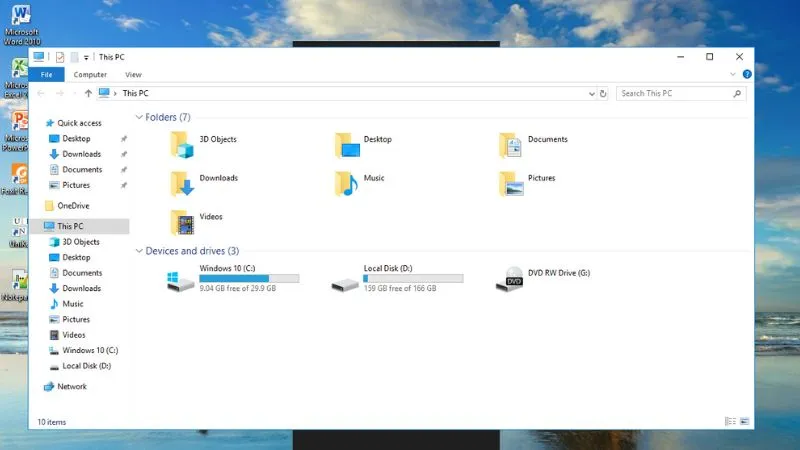Open the View ribbon tab
800x450 pixels.
(133, 74)
